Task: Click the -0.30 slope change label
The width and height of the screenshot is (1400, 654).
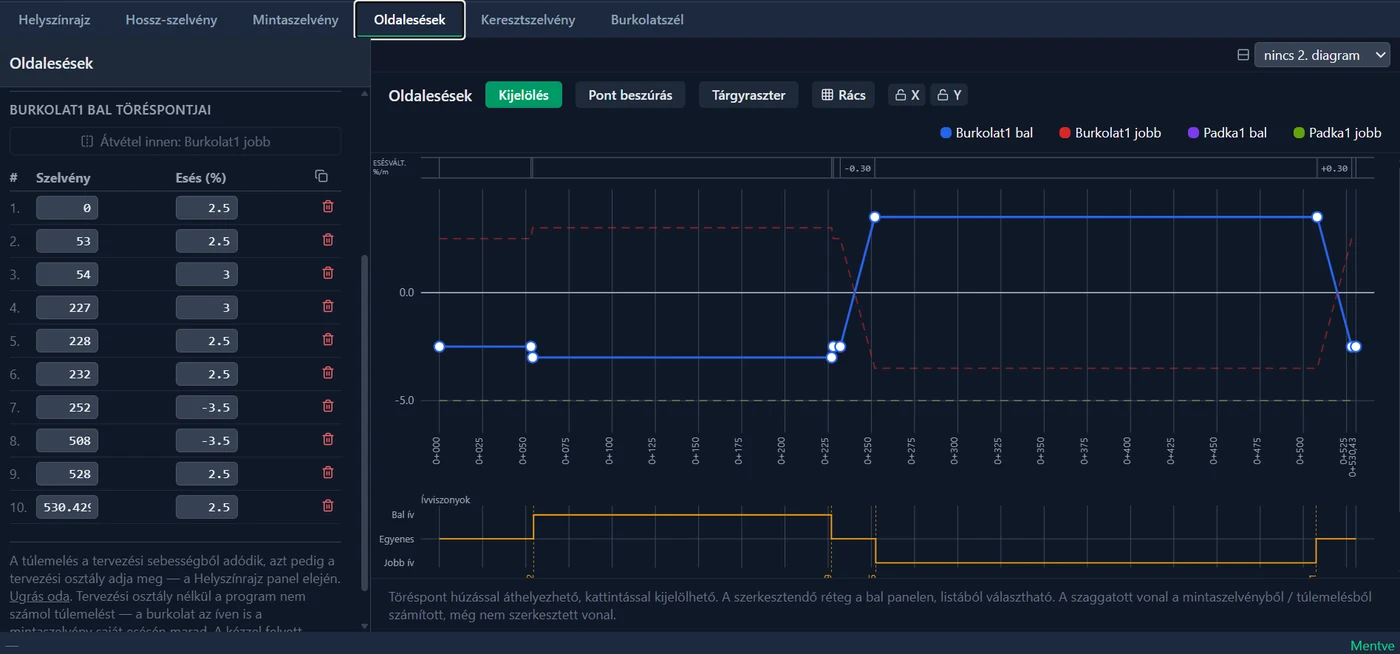Action: 858,168
